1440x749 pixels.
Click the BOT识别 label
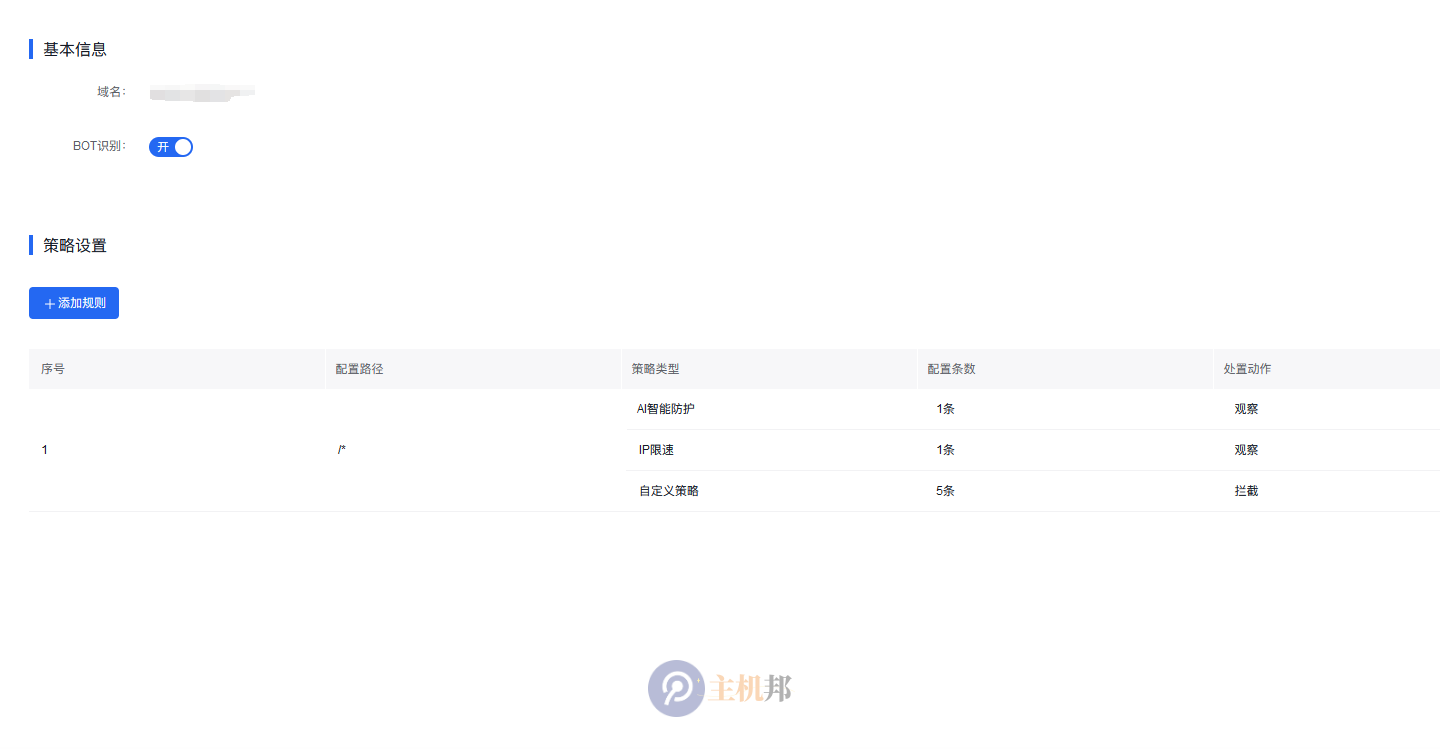point(99,146)
